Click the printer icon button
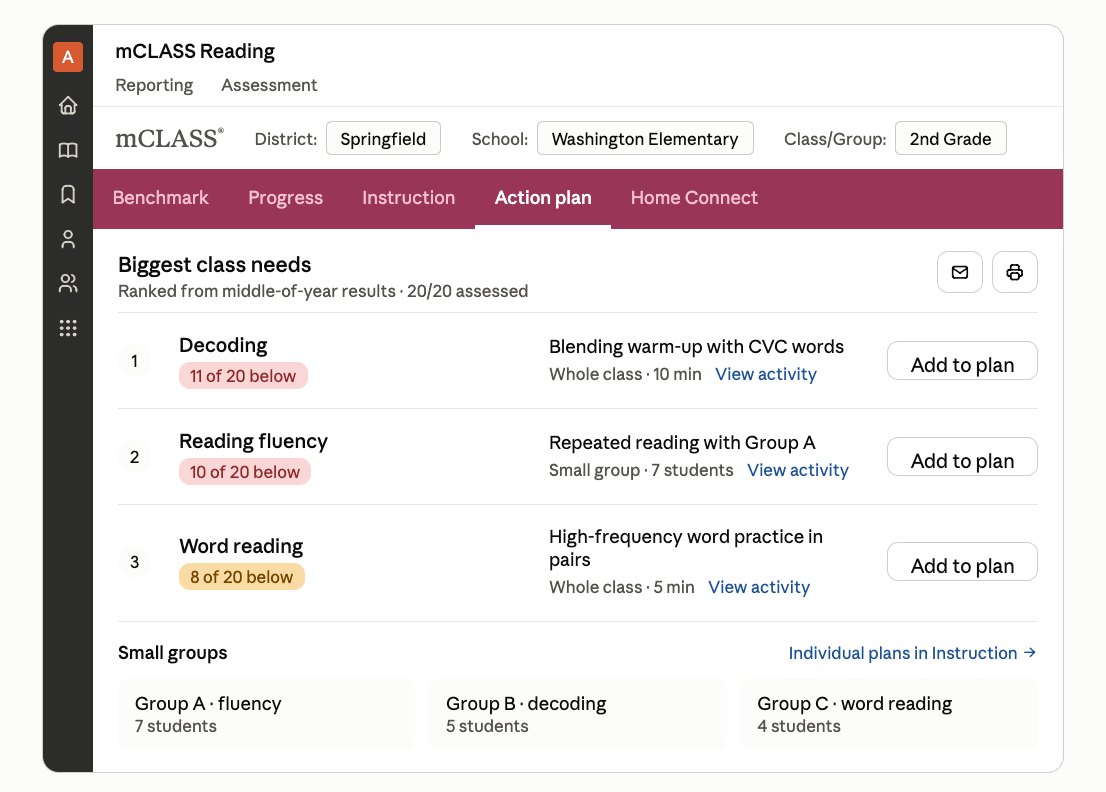This screenshot has height=792, width=1106. coord(1014,272)
